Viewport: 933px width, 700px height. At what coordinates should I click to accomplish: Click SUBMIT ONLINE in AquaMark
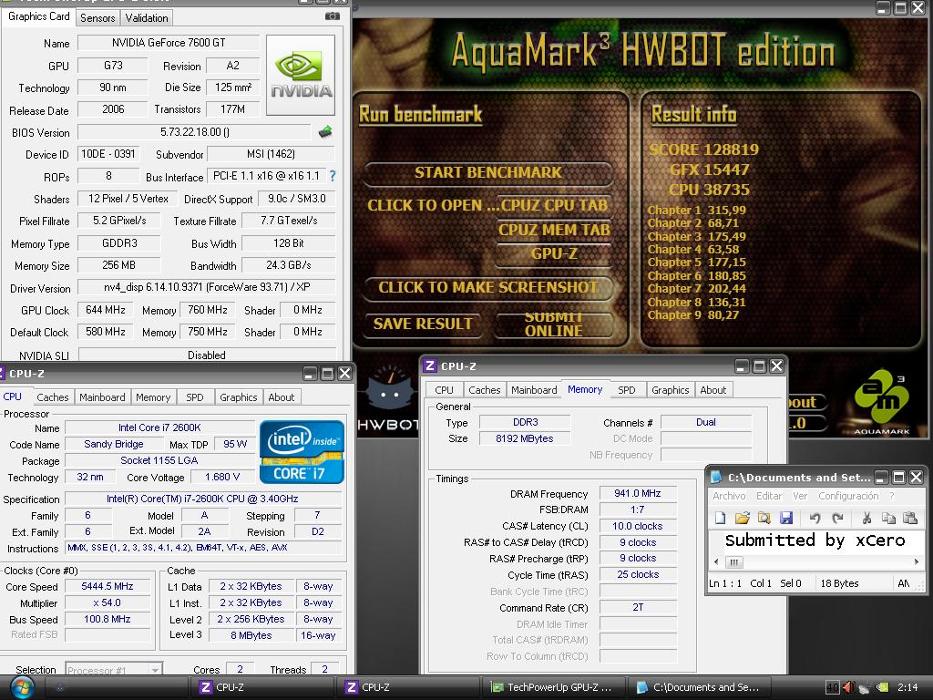coord(554,324)
